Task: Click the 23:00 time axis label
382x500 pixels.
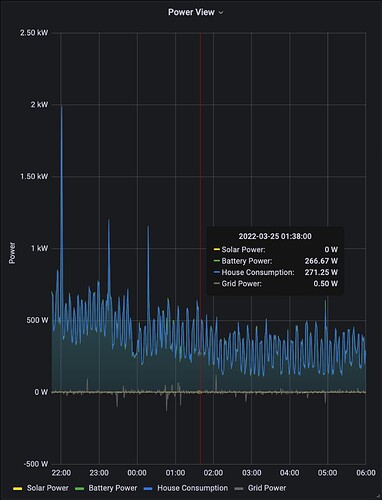Action: pyautogui.click(x=99, y=473)
